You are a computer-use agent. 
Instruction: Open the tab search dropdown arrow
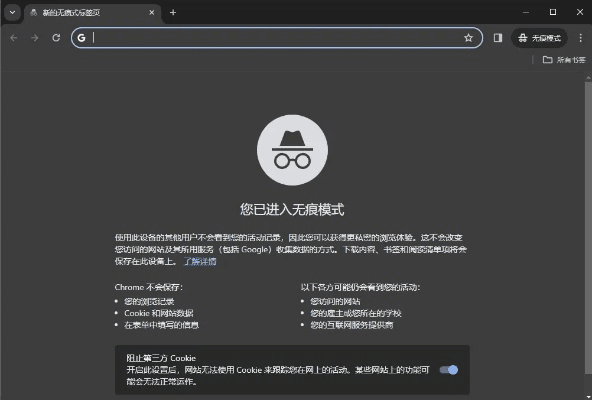pos(12,12)
